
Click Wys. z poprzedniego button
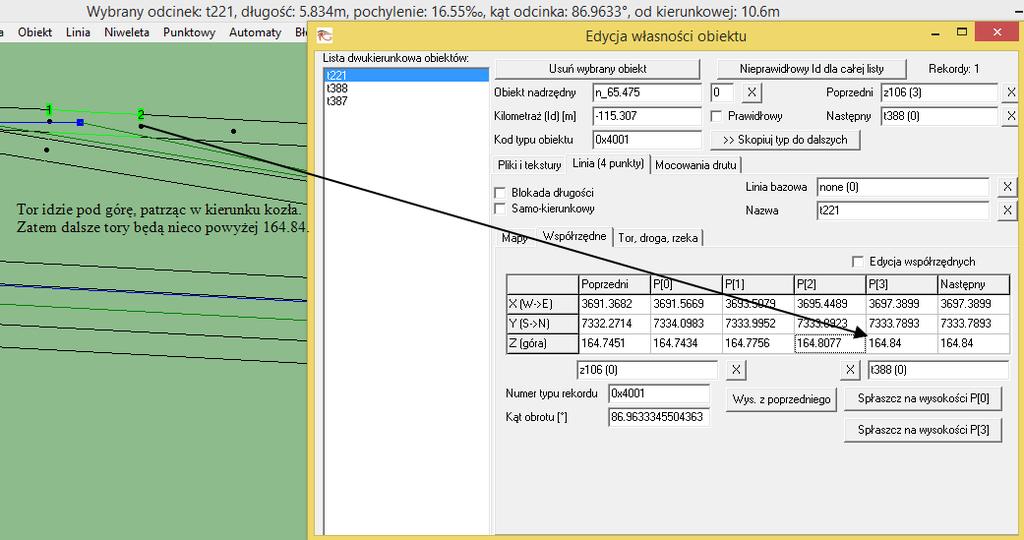pyautogui.click(x=781, y=399)
